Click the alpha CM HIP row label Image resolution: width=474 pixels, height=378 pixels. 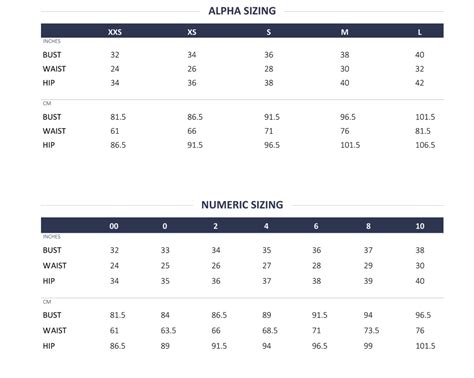pos(49,145)
